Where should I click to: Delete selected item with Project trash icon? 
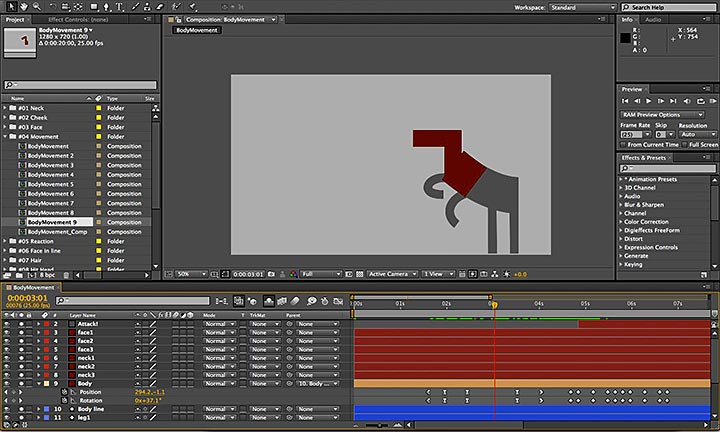point(66,275)
